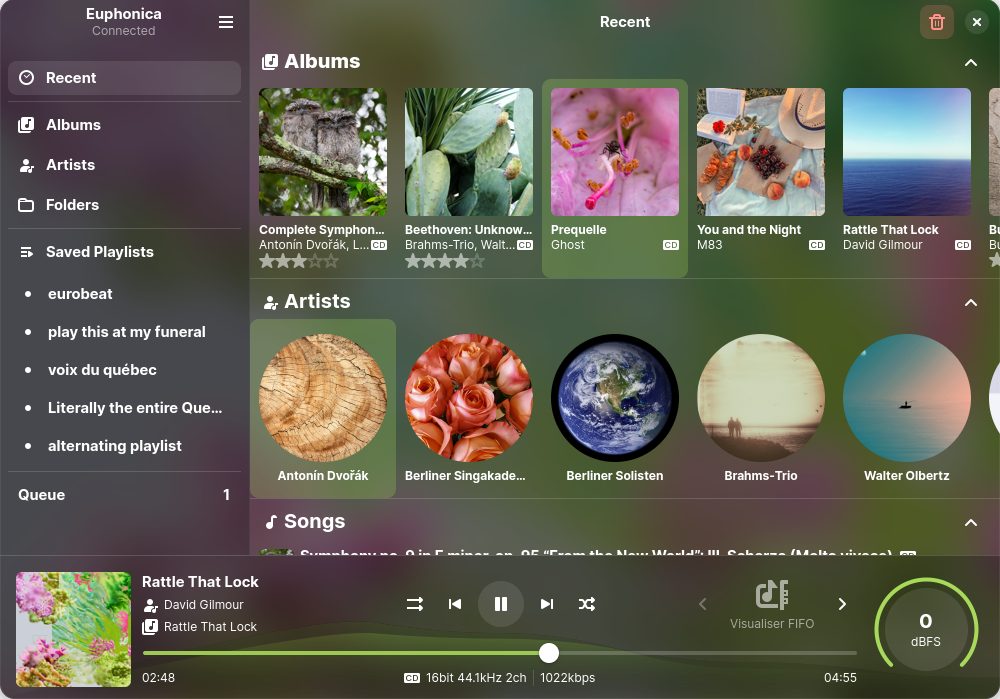The image size is (1000, 699).
Task: Click the Queue count number 1
Action: (x=226, y=495)
